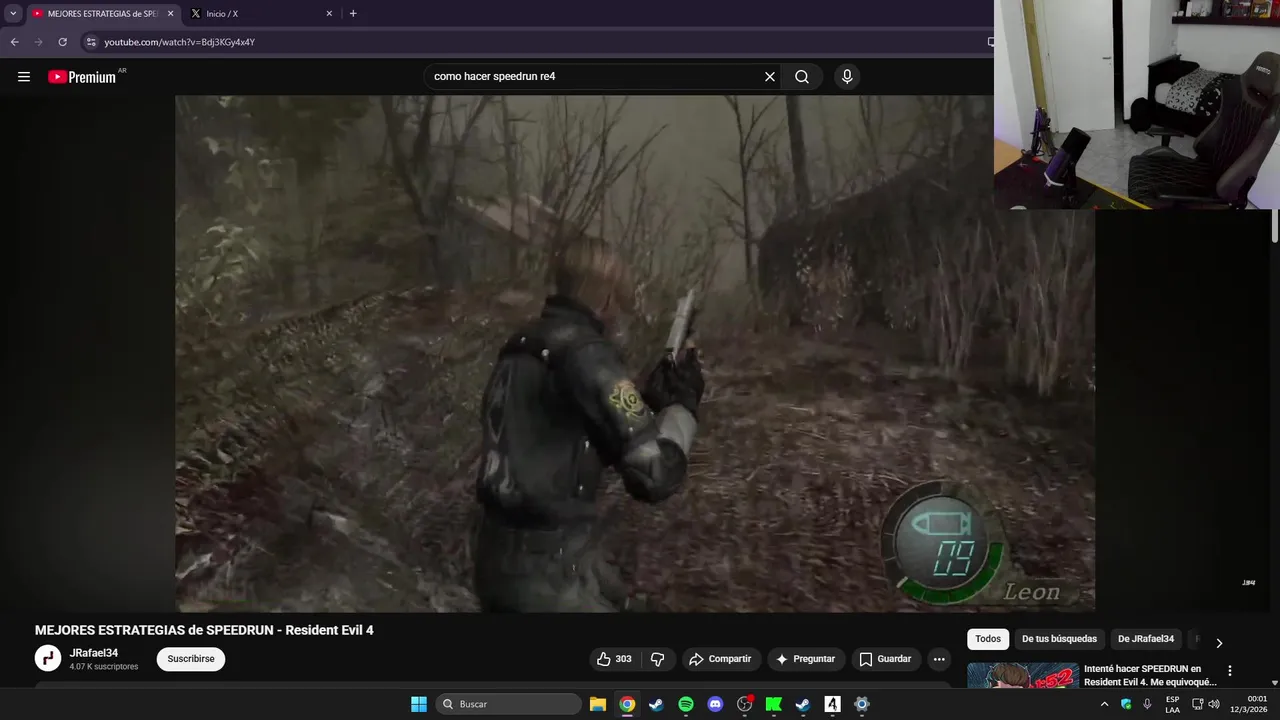This screenshot has width=1280, height=720.
Task: Open options menu for suggested video
Action: (1230, 671)
